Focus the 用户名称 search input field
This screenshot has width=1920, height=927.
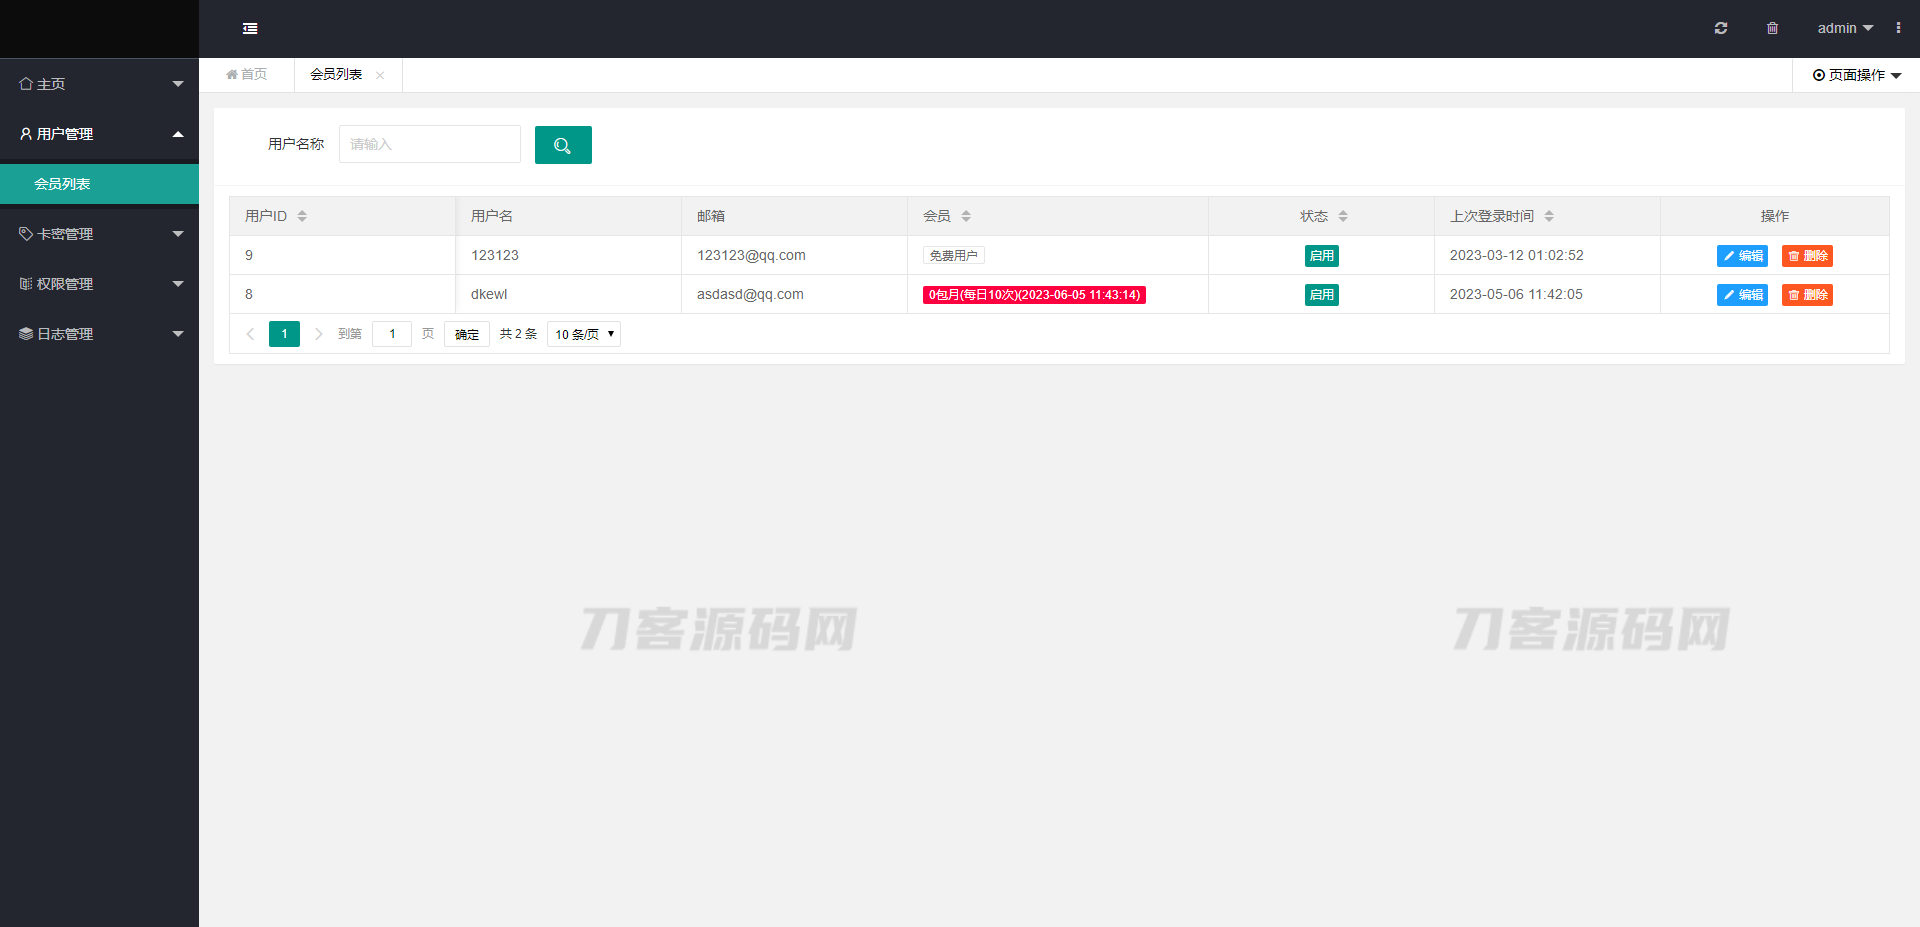tap(429, 144)
